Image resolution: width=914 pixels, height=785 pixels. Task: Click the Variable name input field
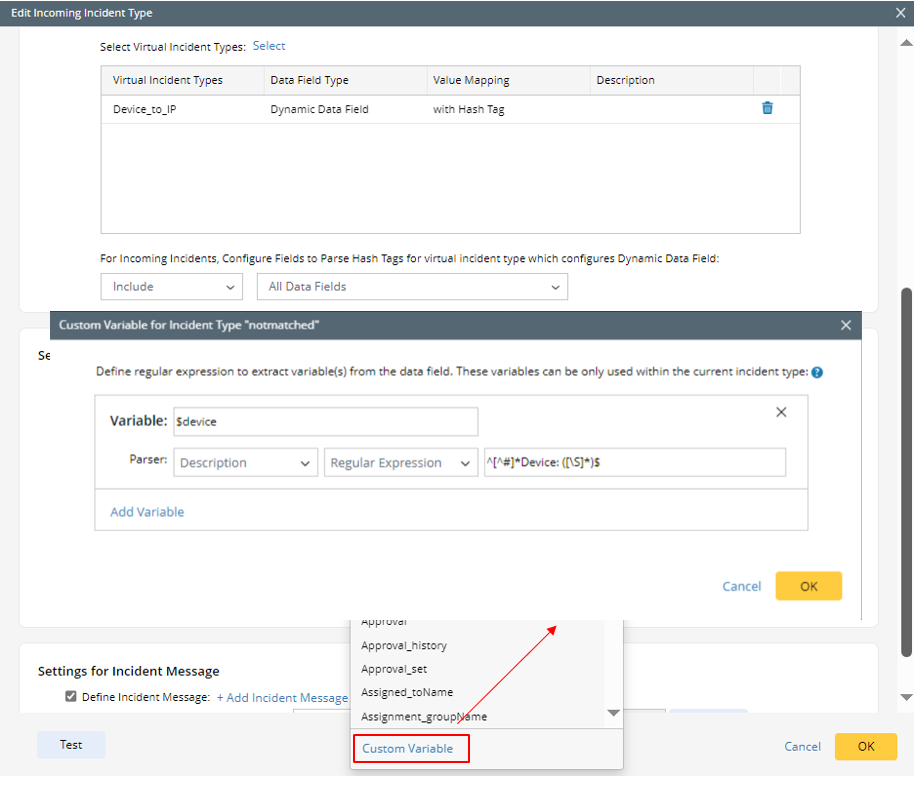(x=325, y=421)
